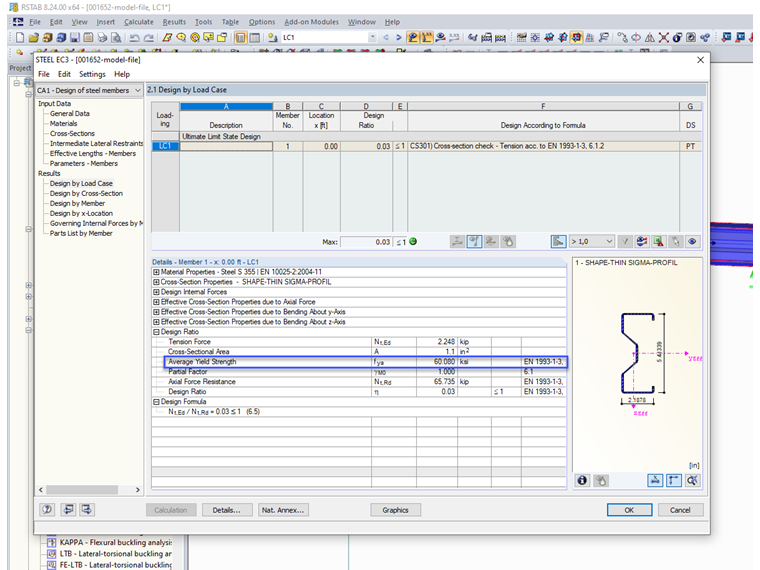Screen dimensions: 760x570
Task: Select Effective Lengths - Members tree item
Action: pos(92,154)
